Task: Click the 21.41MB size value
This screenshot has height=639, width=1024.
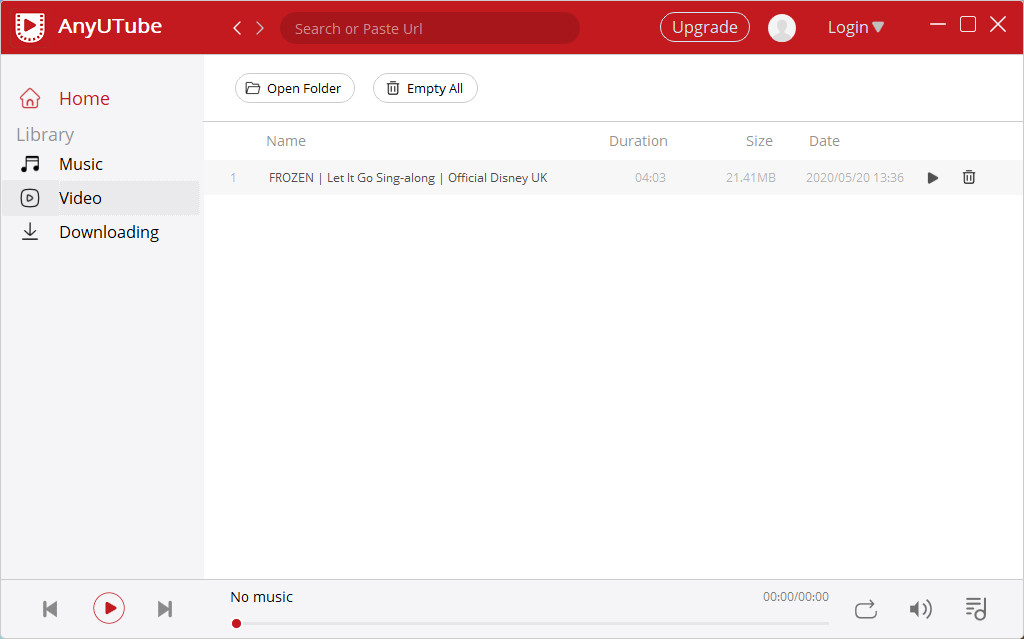Action: click(751, 178)
